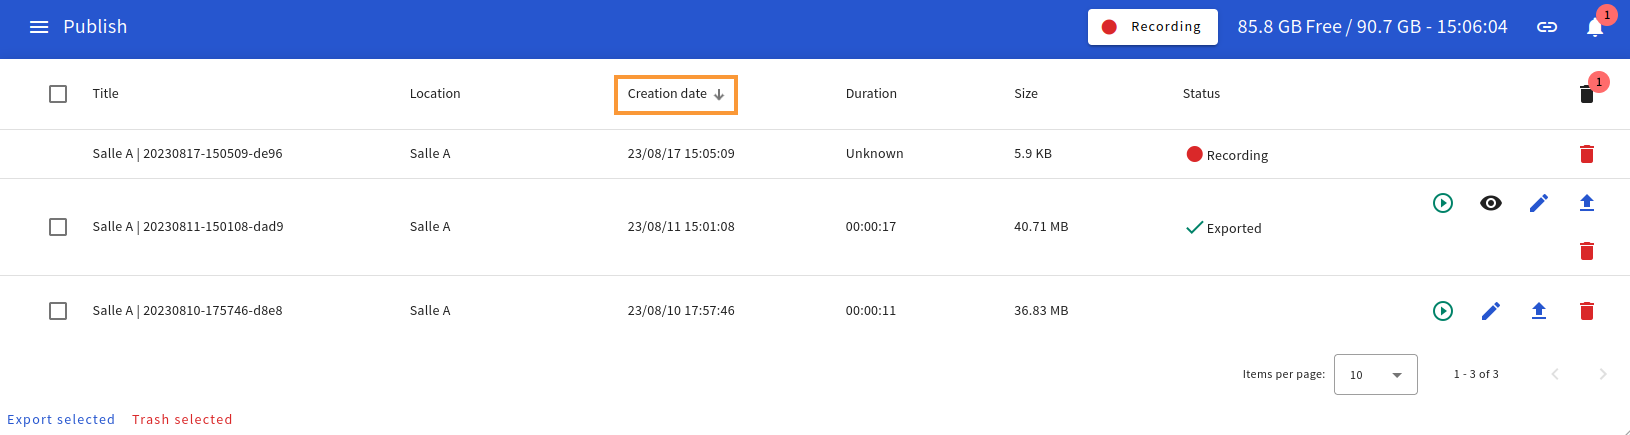This screenshot has width=1630, height=435.
Task: Toggle the select-all checkbox in header
Action: [58, 94]
